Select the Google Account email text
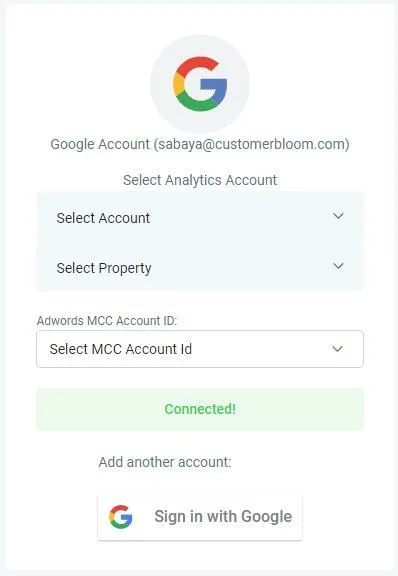398x576 pixels. click(x=200, y=144)
